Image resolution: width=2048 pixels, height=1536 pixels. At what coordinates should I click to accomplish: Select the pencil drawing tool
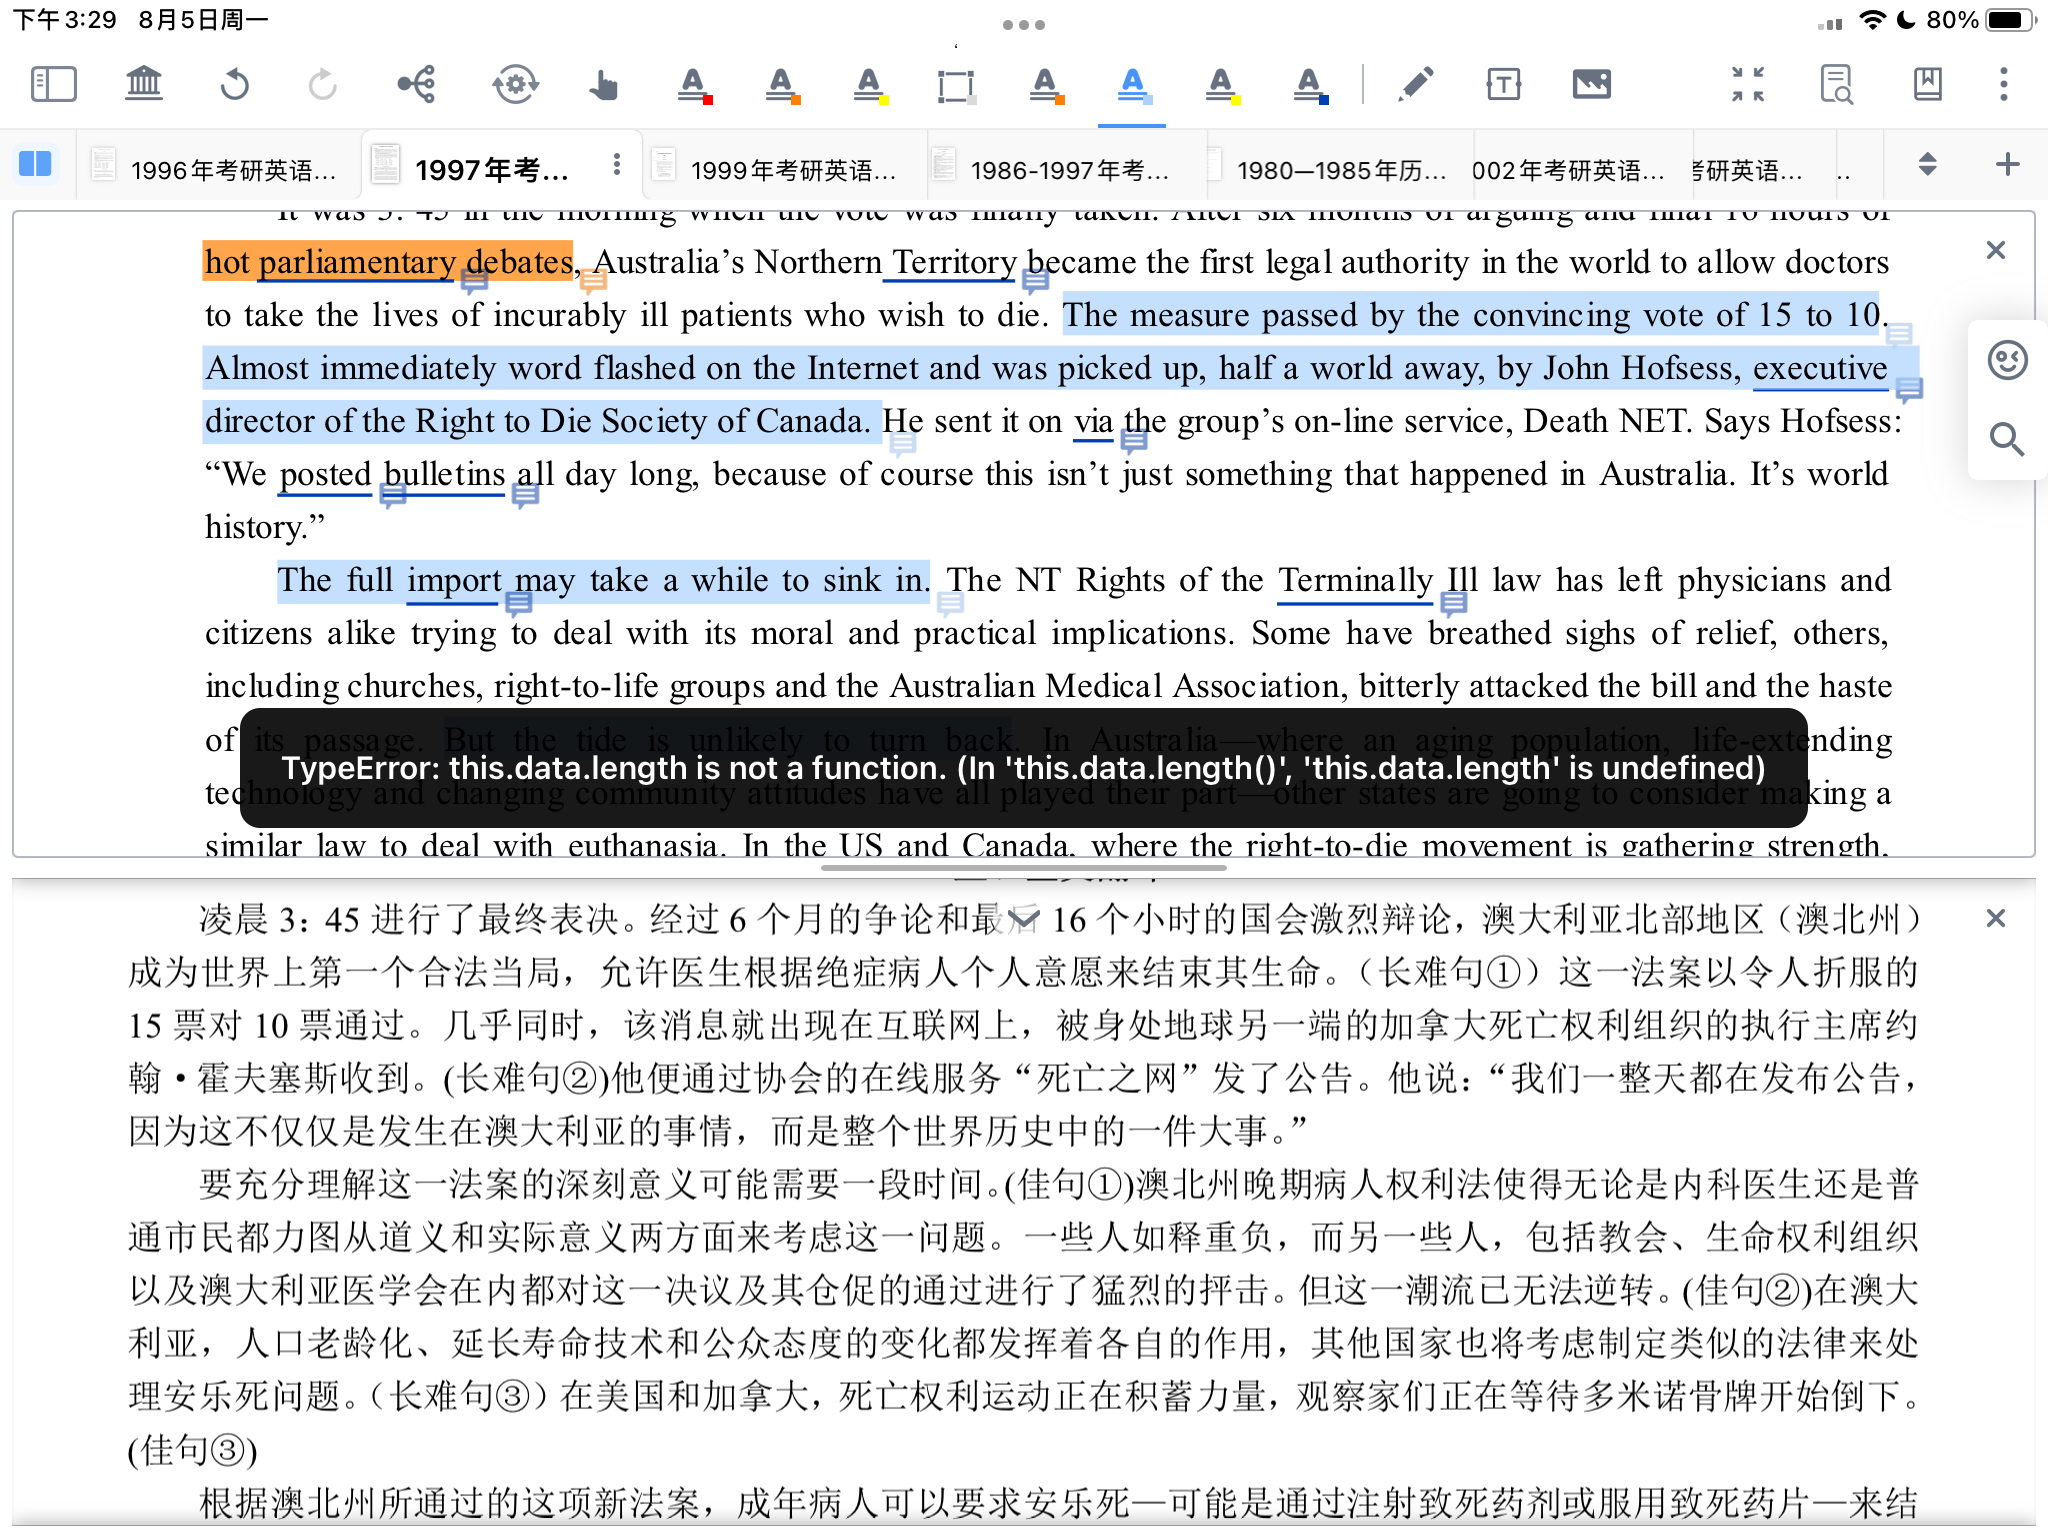pos(1416,85)
